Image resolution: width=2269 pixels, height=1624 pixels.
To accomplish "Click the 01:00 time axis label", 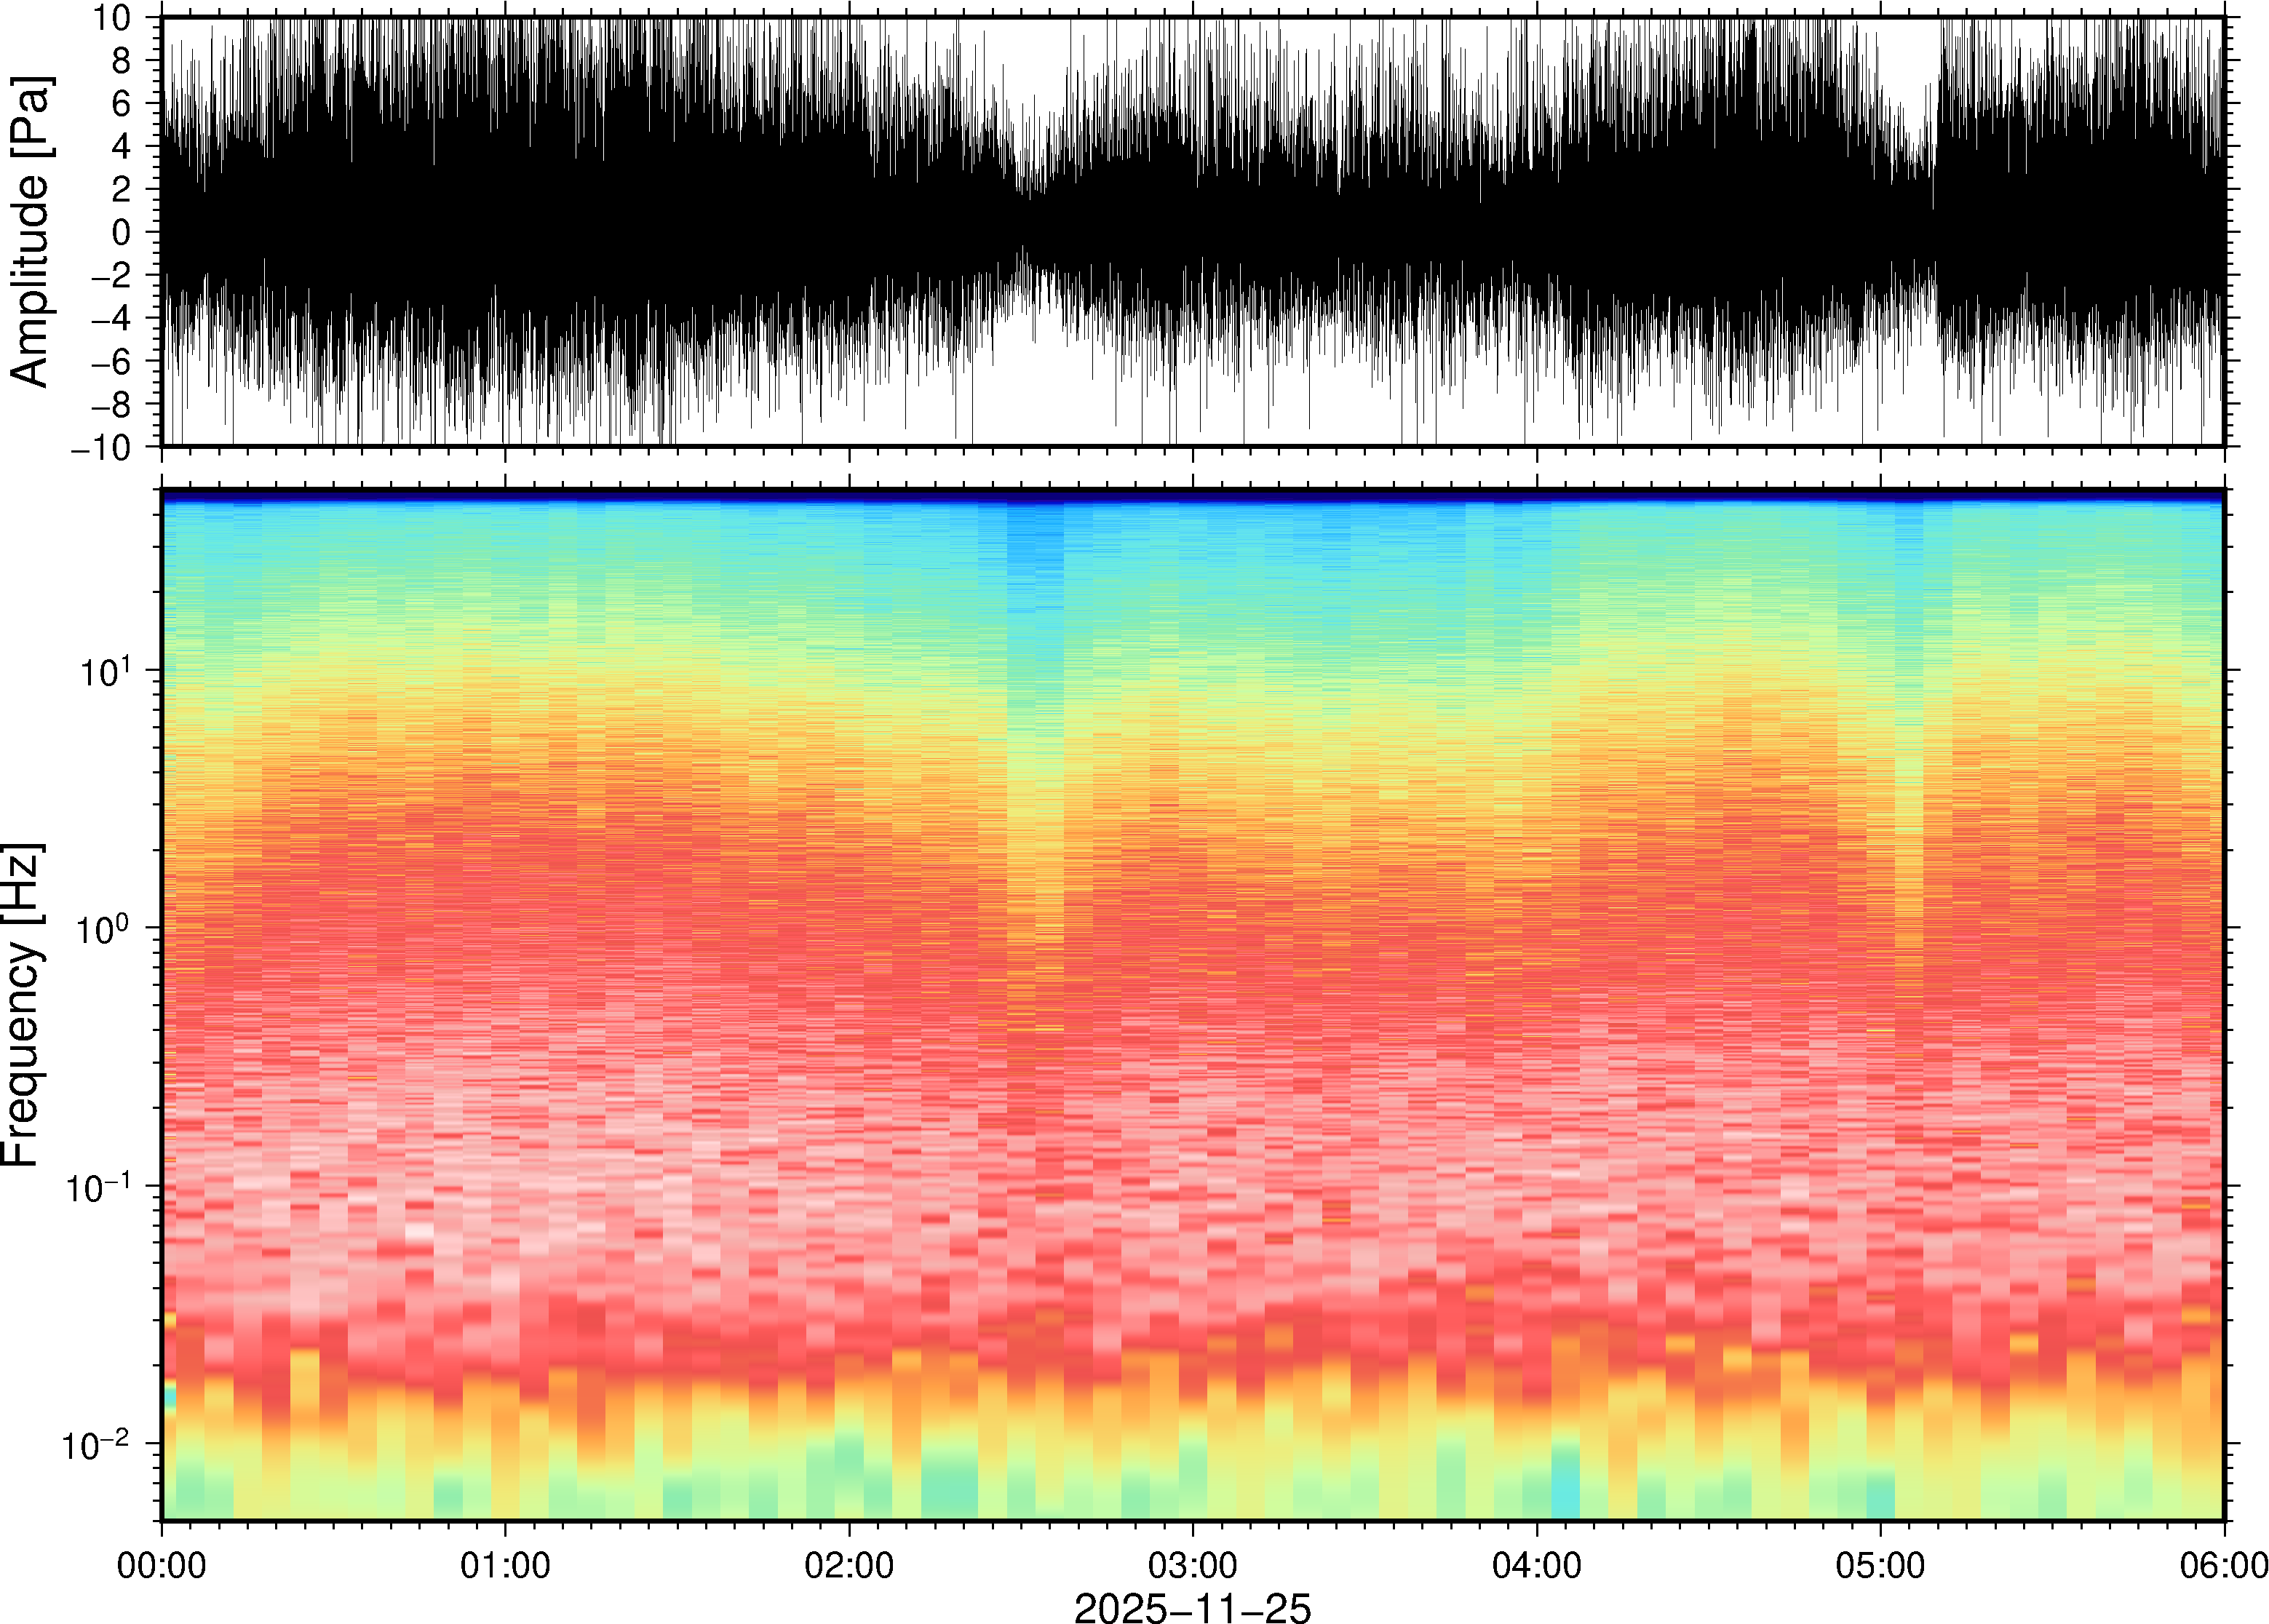I will [505, 1565].
